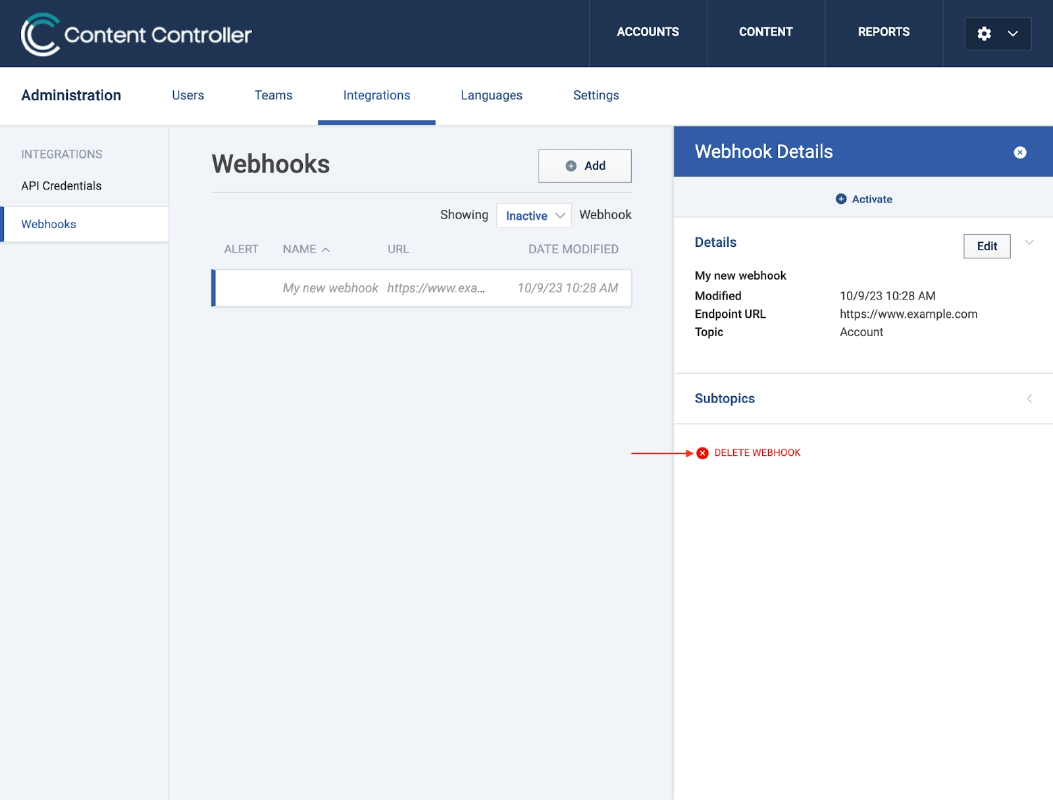Viewport: 1053px width, 800px height.
Task: Open the REPORTS menu
Action: 883,32
